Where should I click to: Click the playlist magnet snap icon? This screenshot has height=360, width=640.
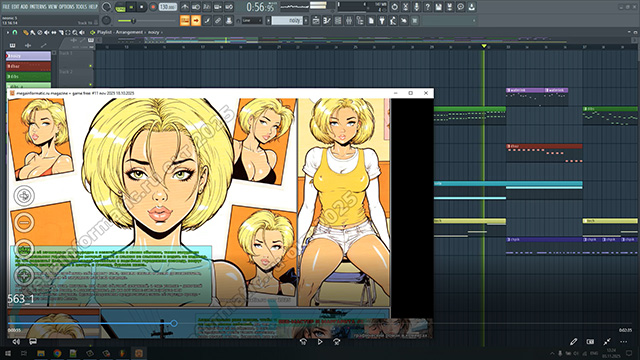[x=15, y=32]
